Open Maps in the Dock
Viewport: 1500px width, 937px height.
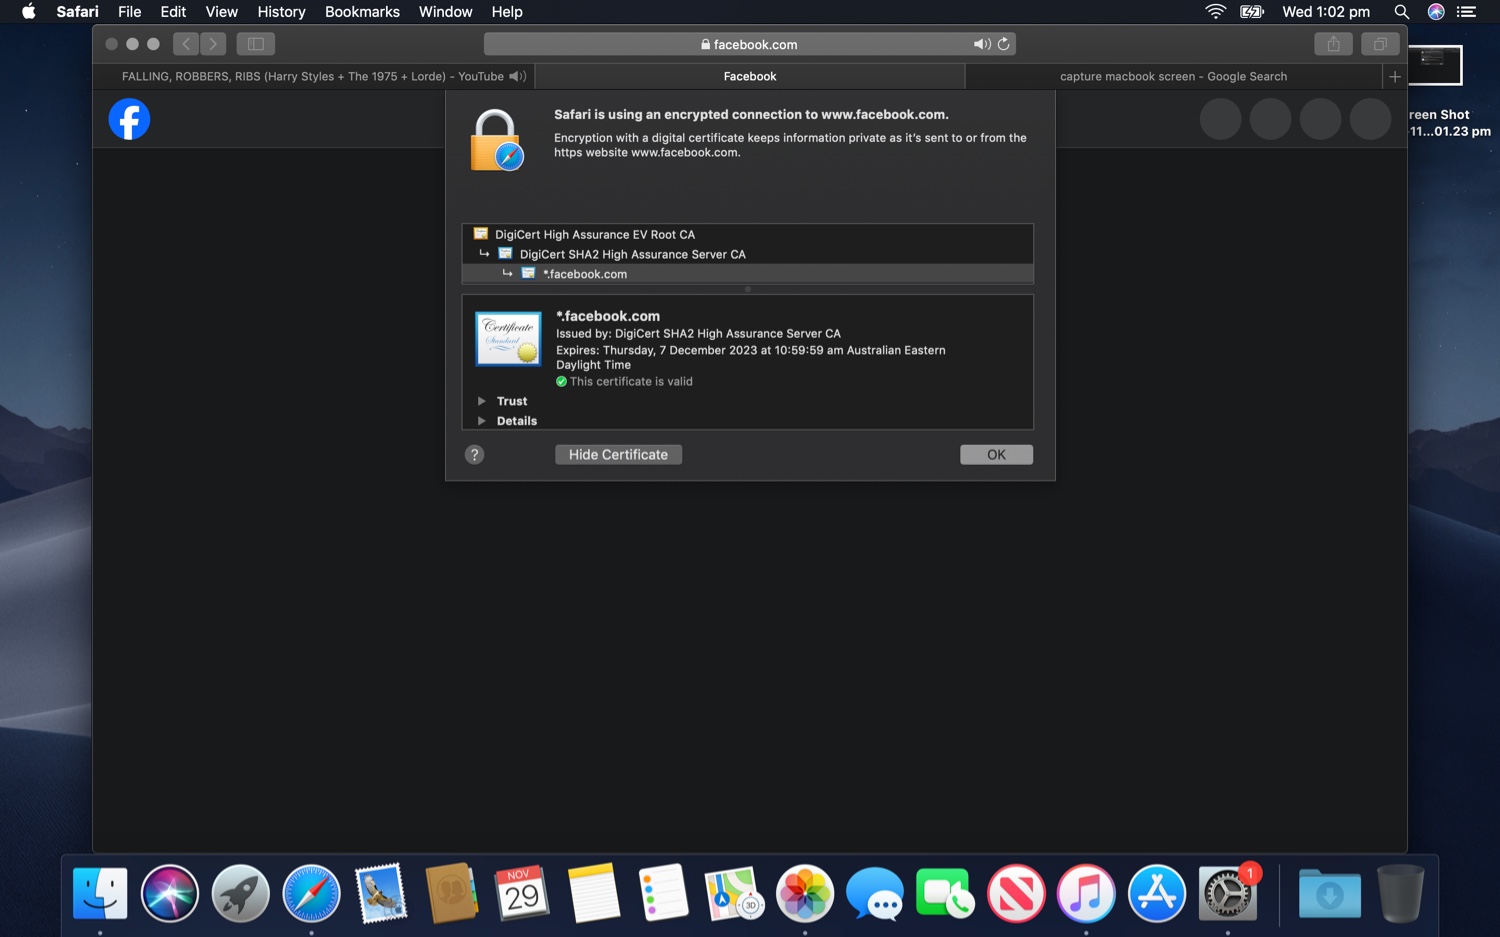(734, 893)
